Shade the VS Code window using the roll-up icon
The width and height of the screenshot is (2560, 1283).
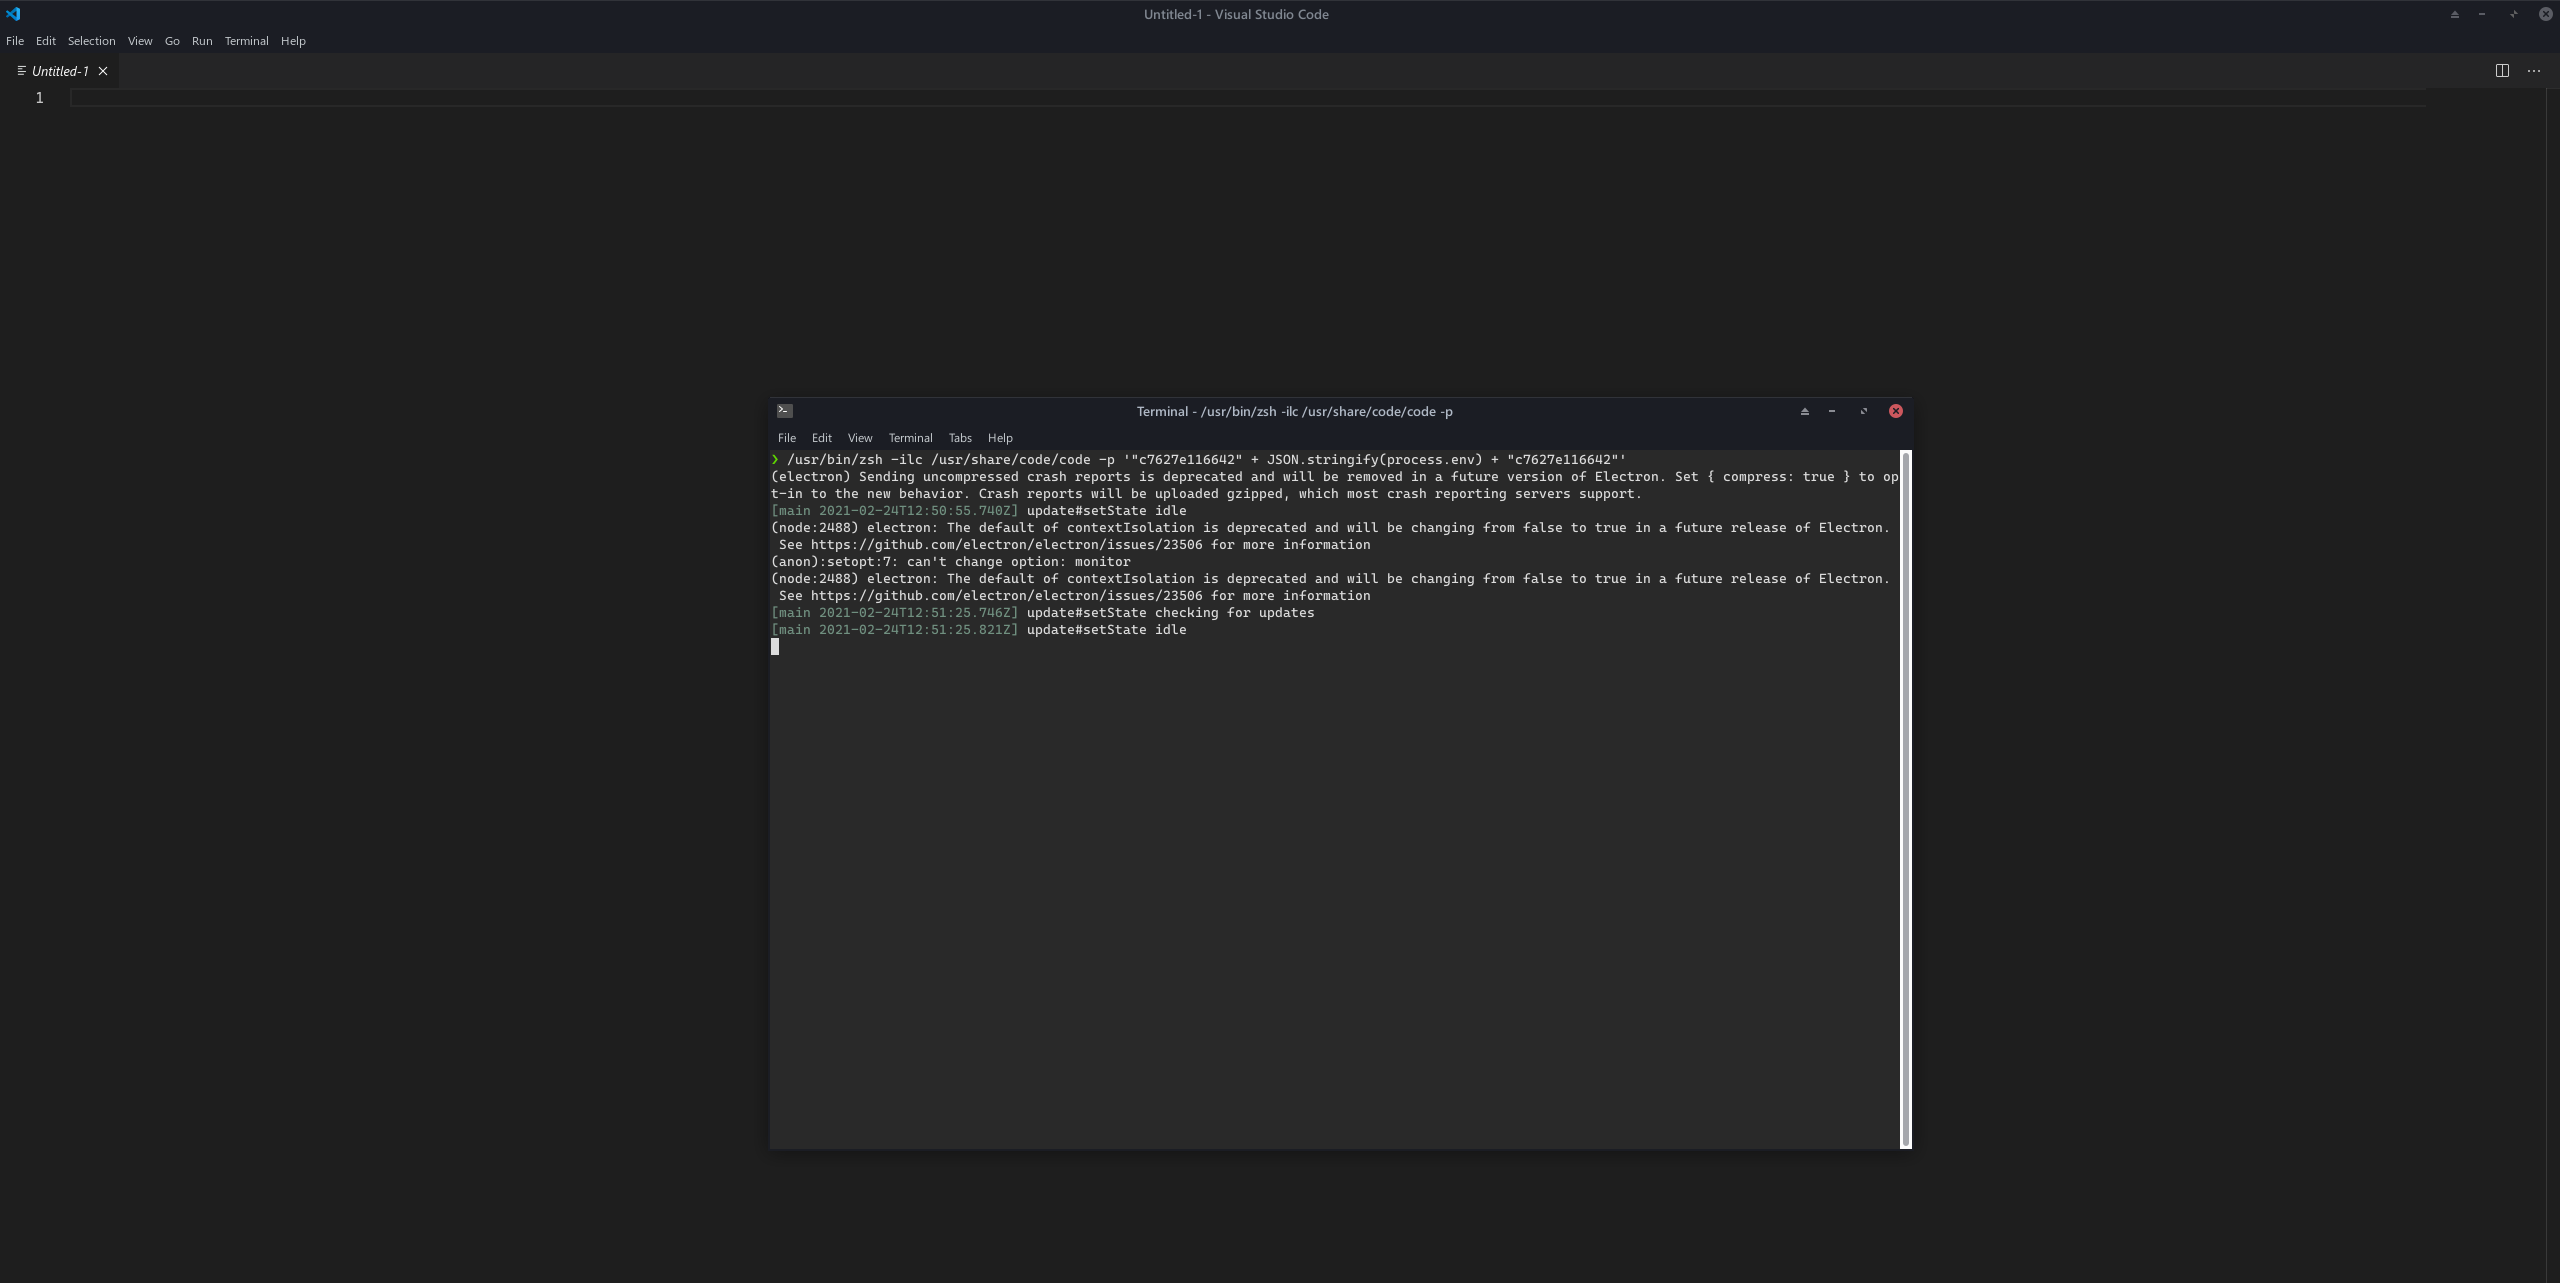pyautogui.click(x=2454, y=13)
